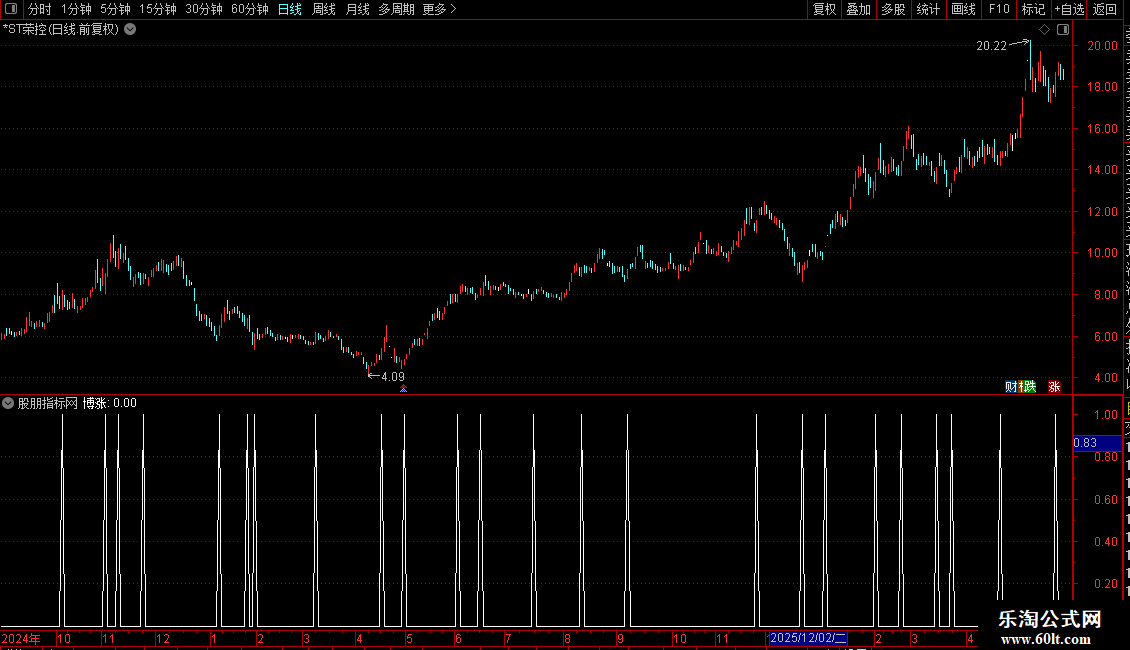Open the F10 company info

click(x=999, y=9)
